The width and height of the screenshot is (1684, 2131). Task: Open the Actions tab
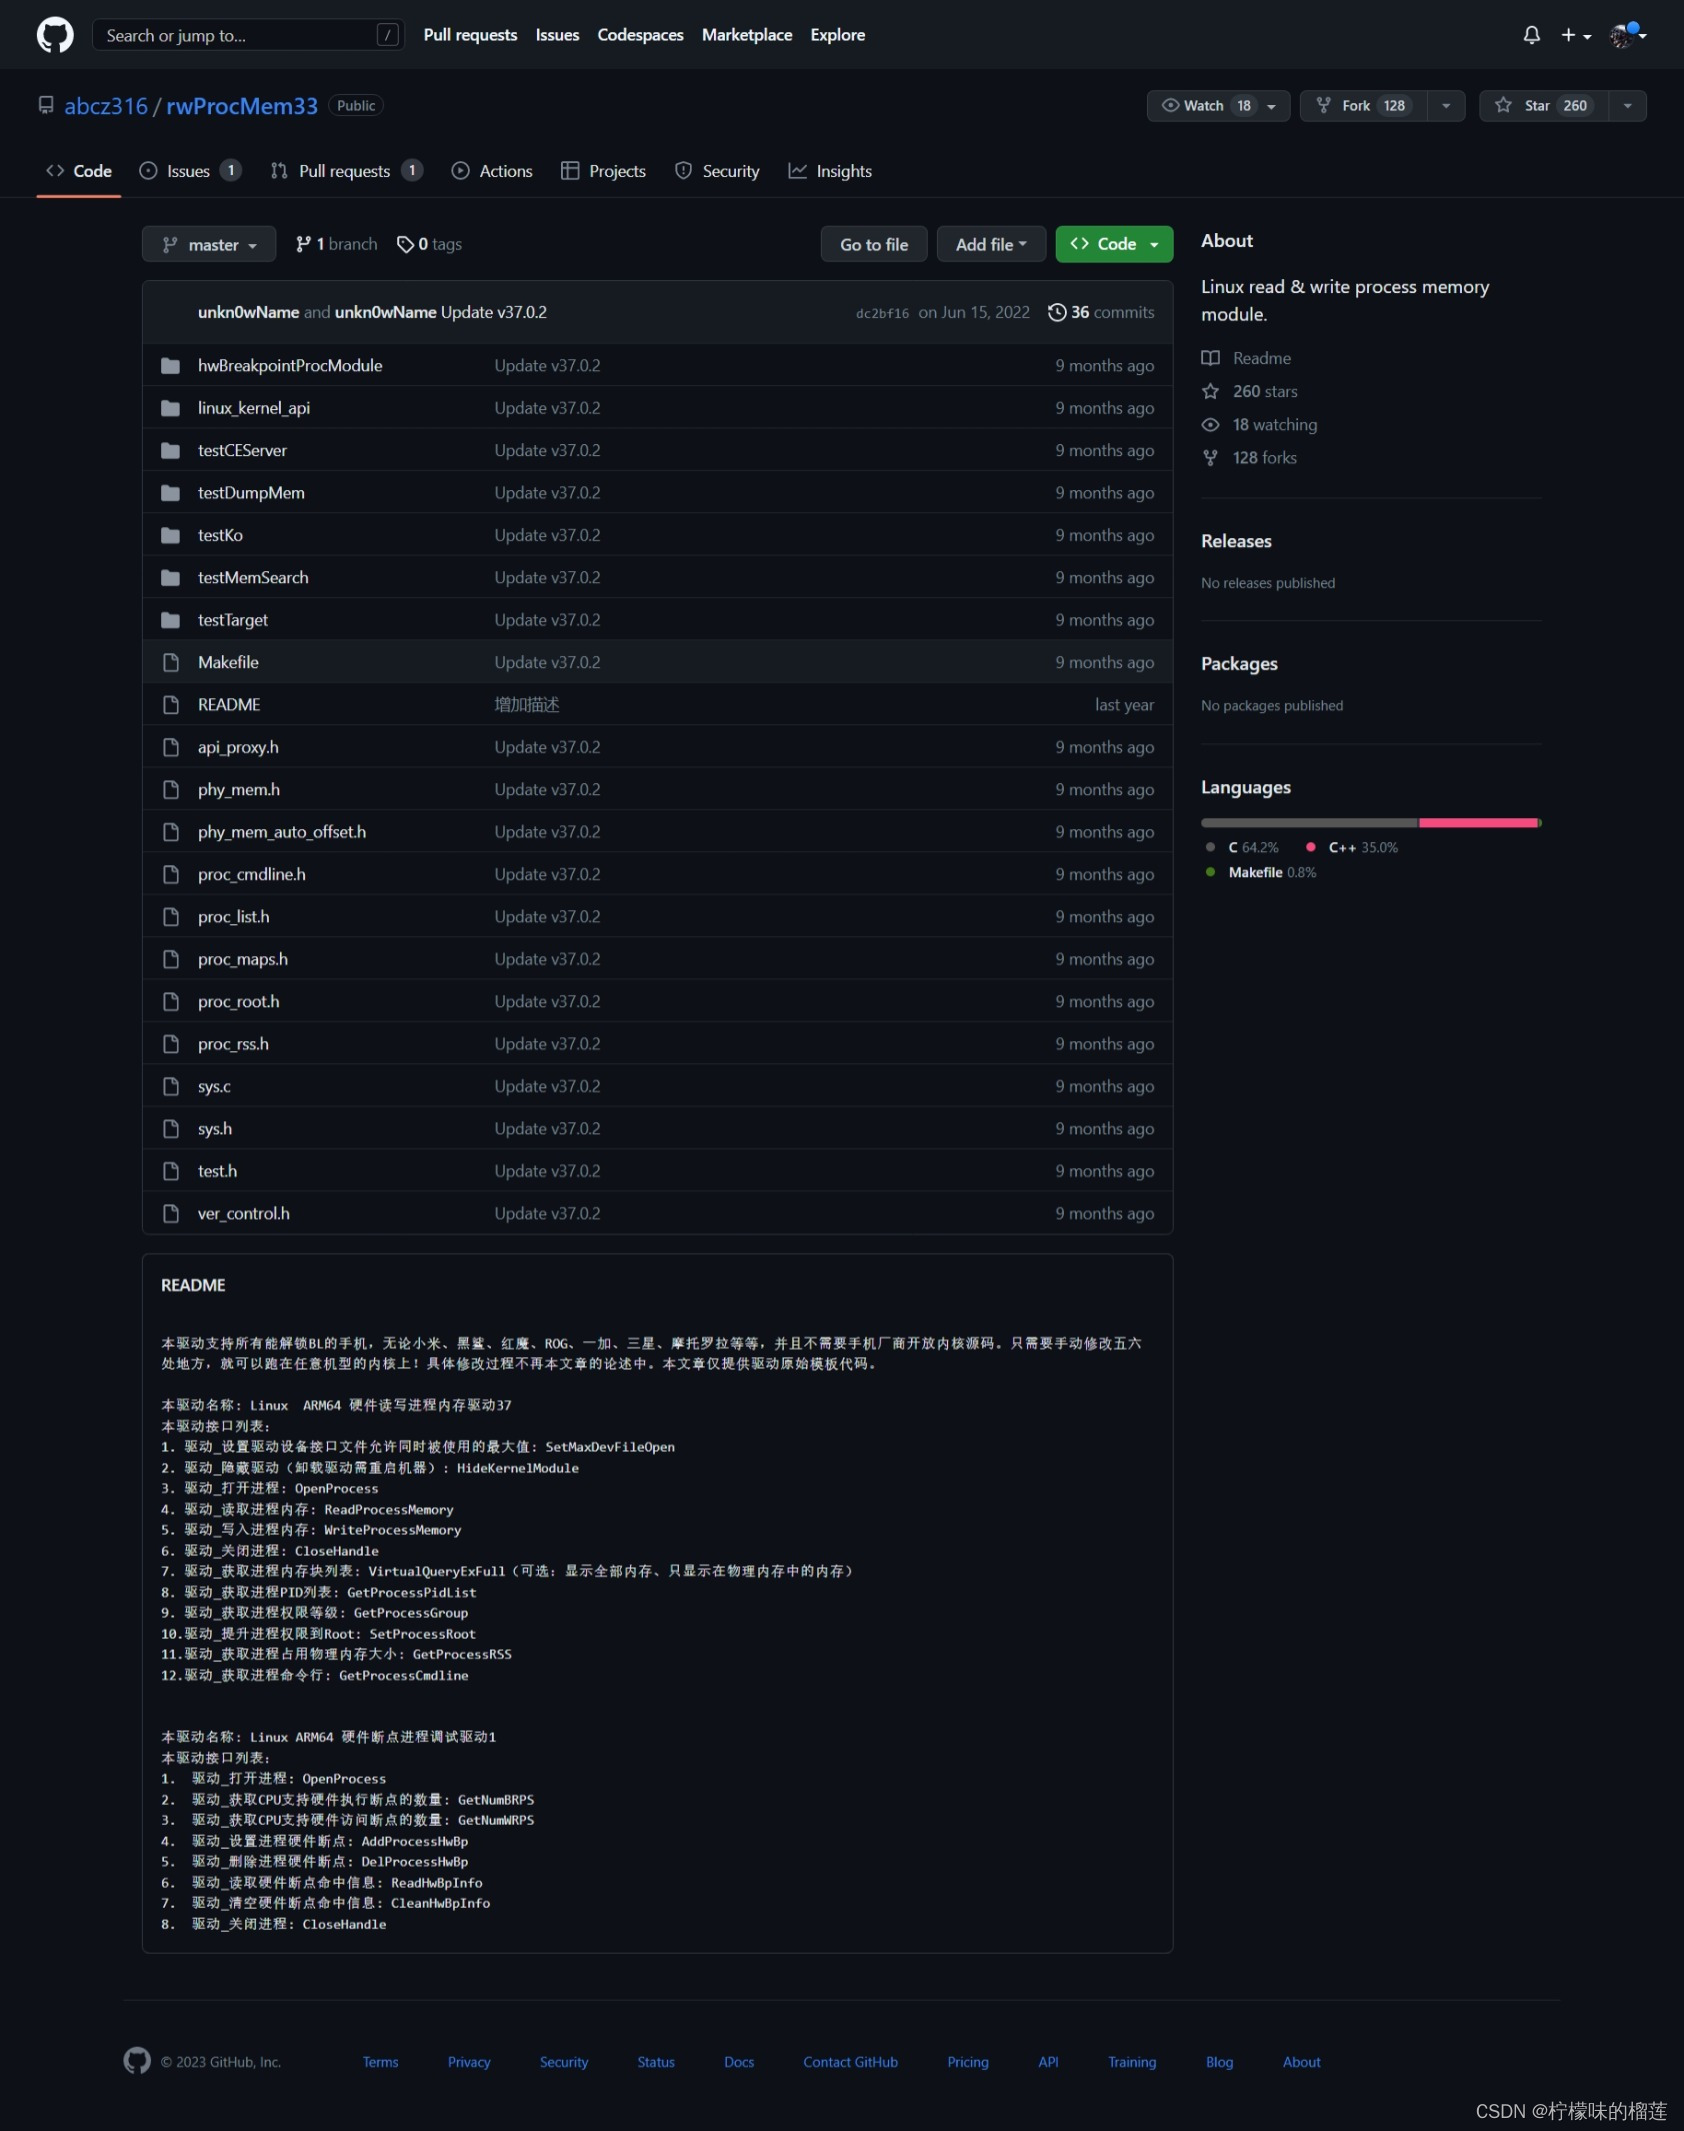coord(492,171)
